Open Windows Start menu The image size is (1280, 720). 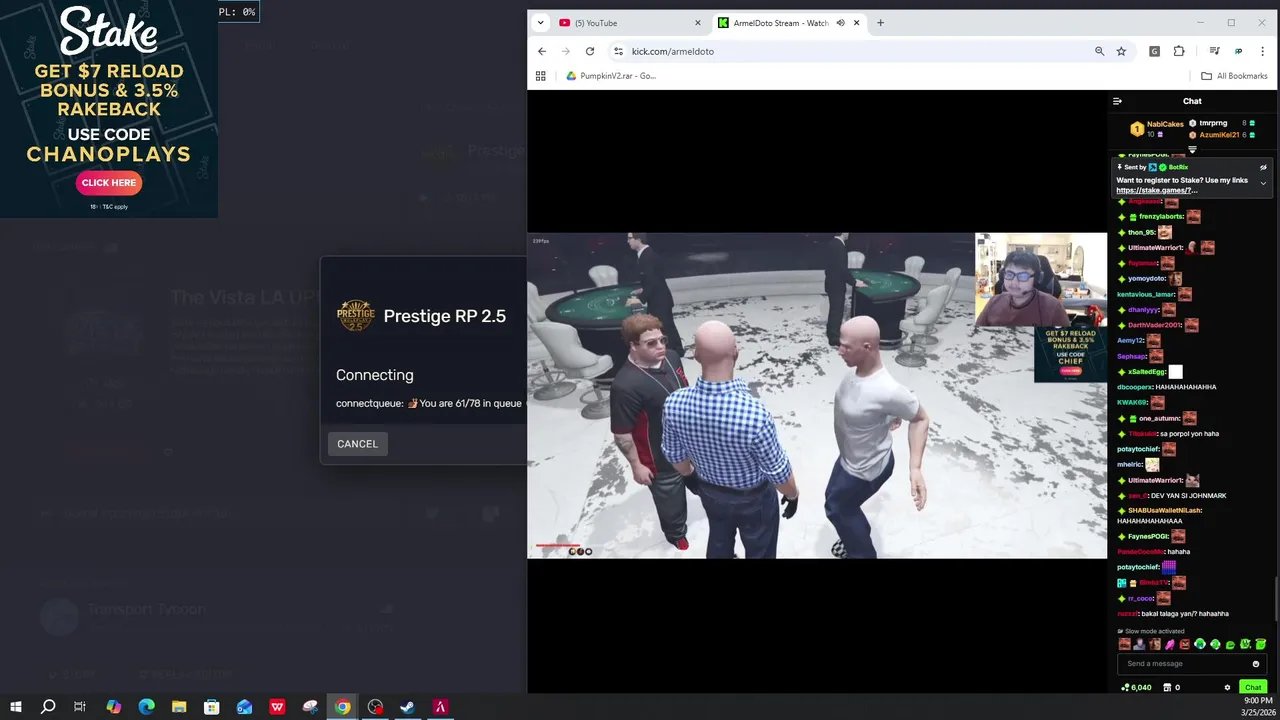tap(15, 707)
